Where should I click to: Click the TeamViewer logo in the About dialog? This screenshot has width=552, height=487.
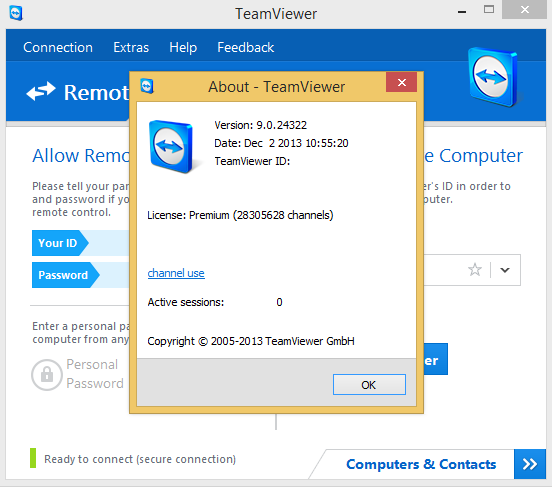171,146
